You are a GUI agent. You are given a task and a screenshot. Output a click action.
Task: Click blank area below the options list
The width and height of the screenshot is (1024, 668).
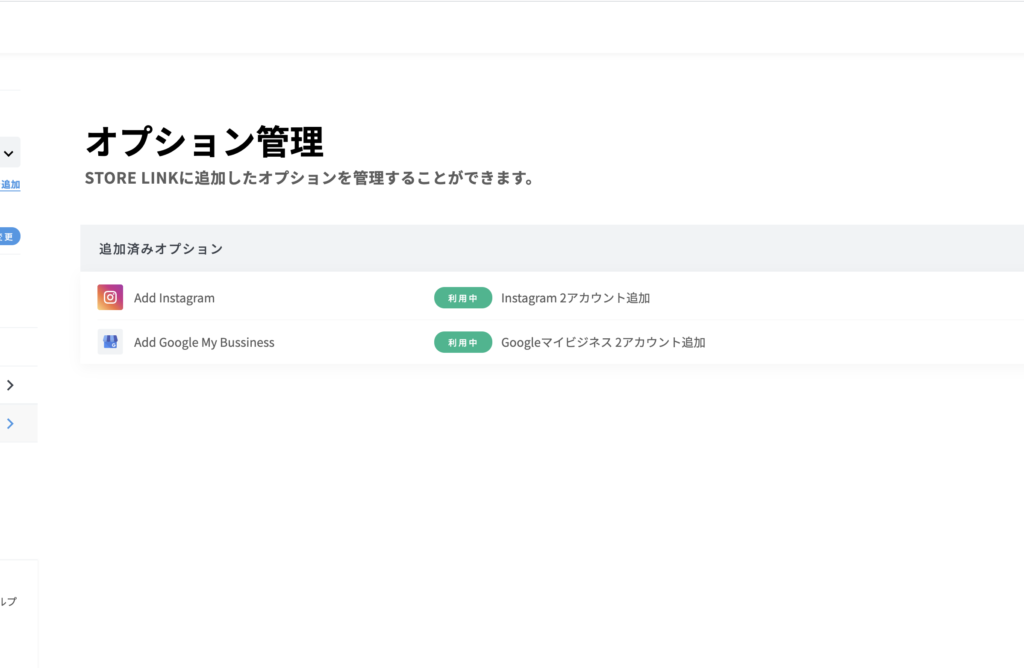click(x=550, y=500)
